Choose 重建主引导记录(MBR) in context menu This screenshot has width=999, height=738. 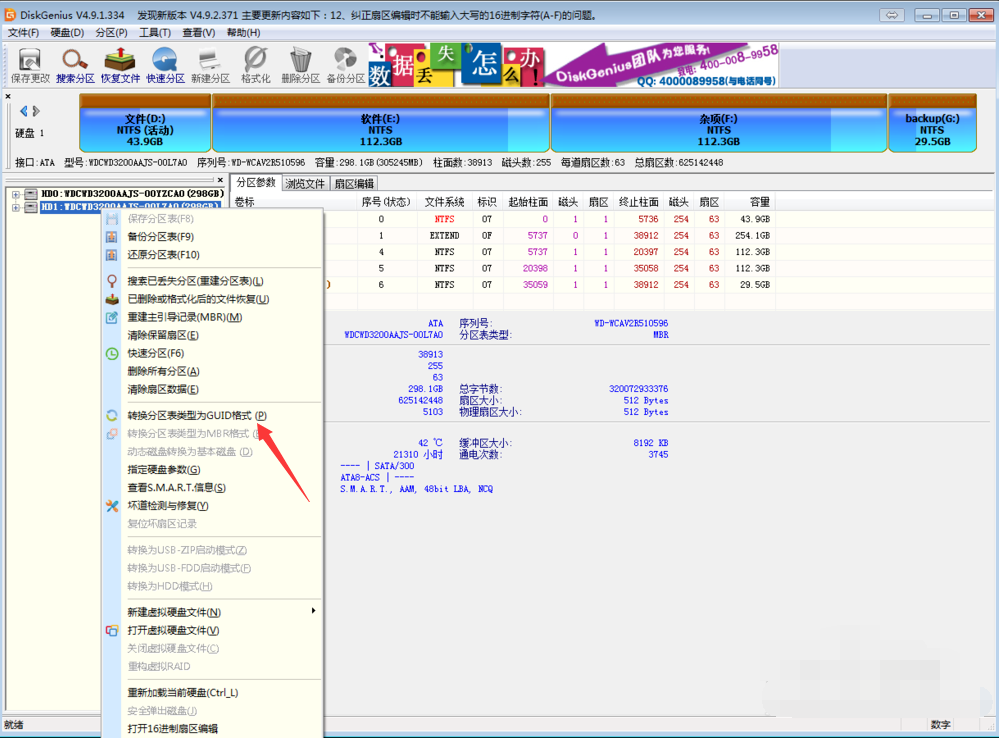184,317
